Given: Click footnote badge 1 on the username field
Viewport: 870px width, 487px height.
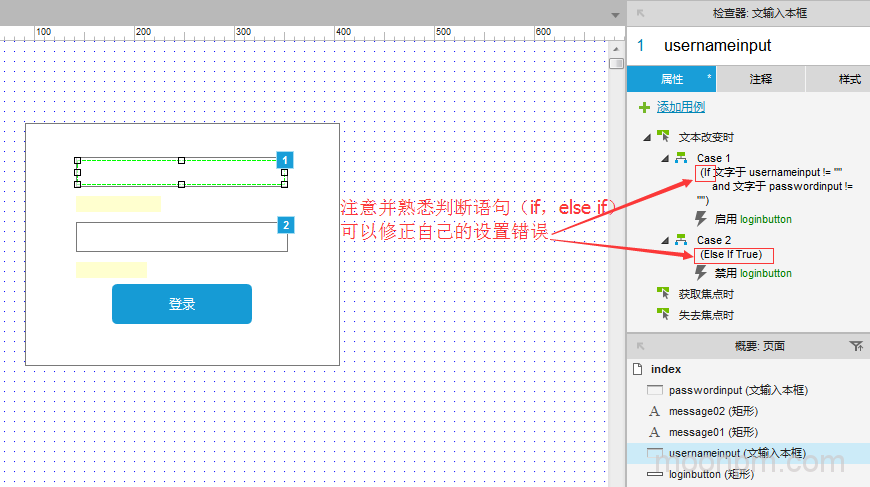Looking at the screenshot, I should (x=285, y=160).
